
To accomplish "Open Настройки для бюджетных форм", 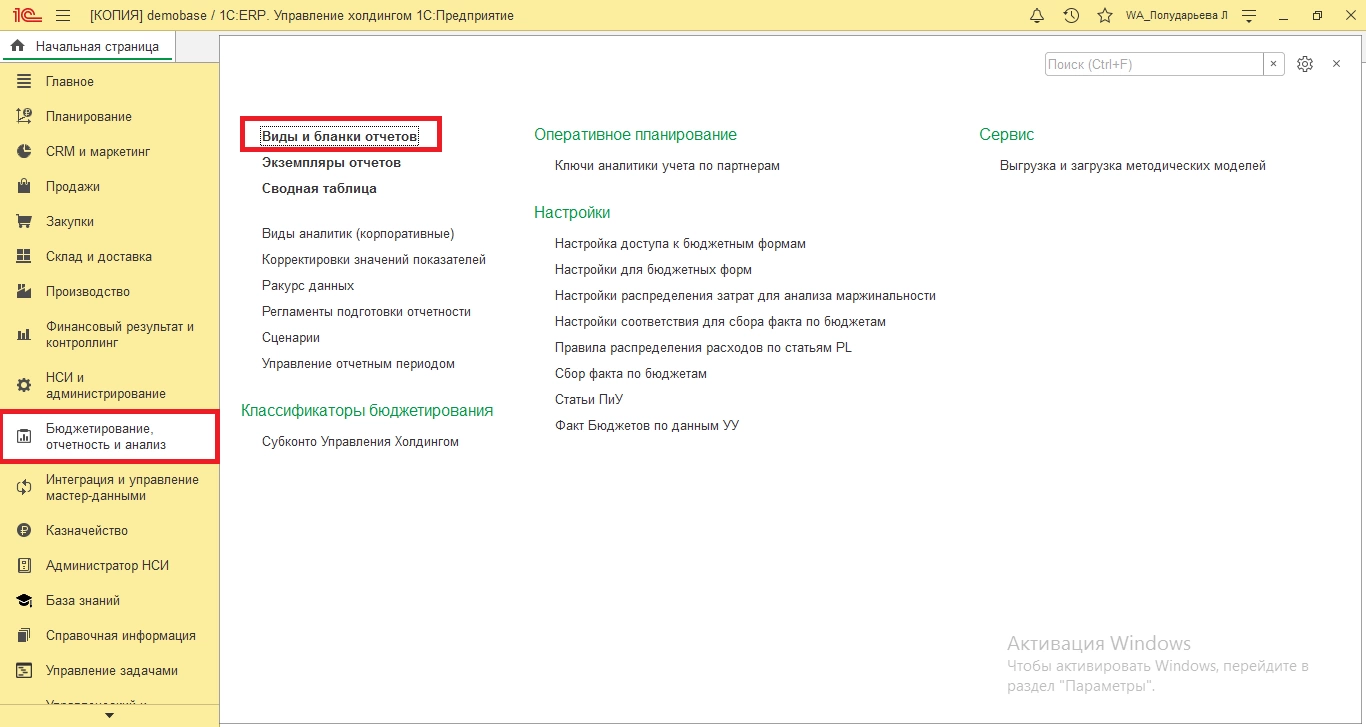I will tap(653, 269).
